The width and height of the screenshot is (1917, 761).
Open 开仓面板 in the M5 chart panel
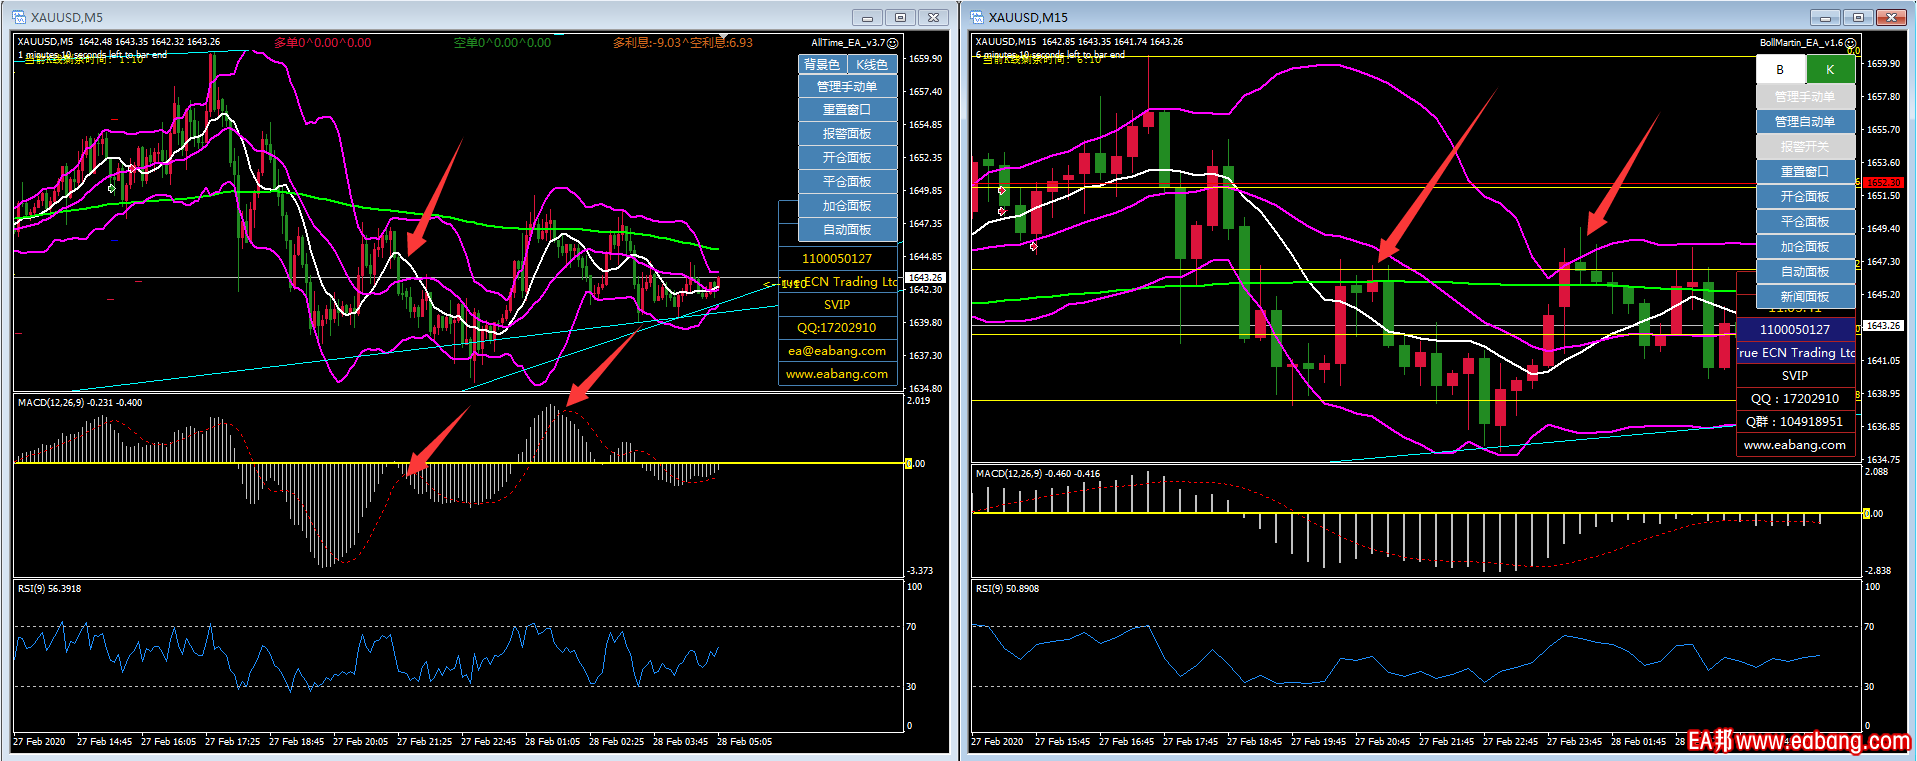pos(847,158)
